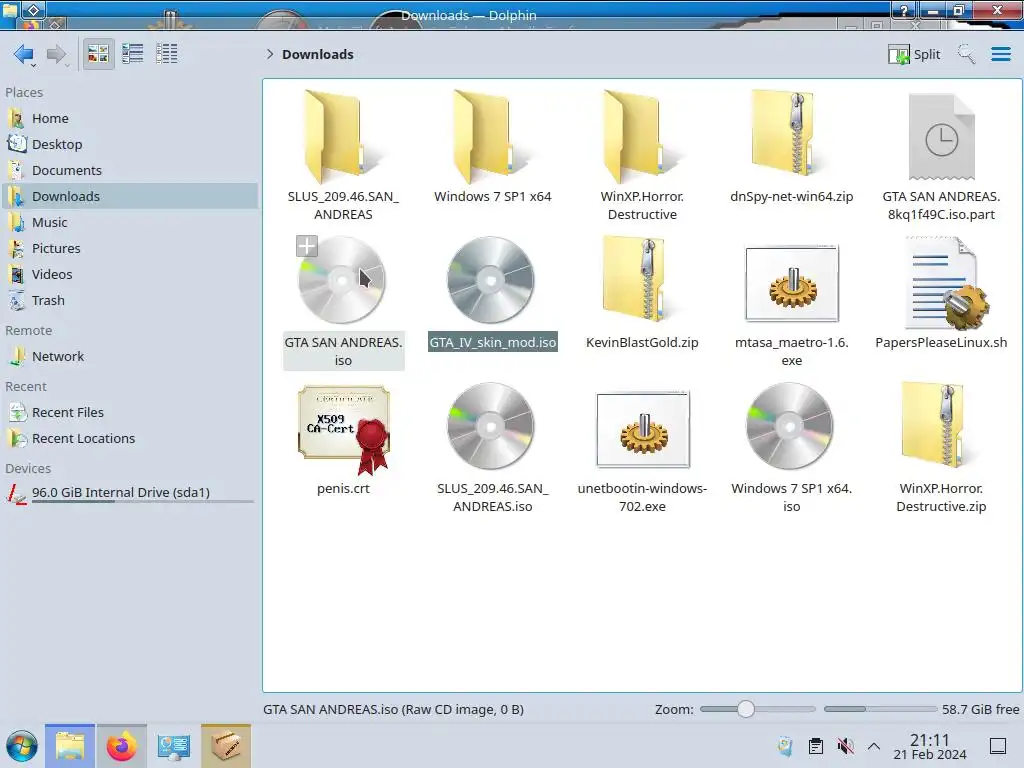The height and width of the screenshot is (768, 1024).
Task: Select the X509 certificate file icon
Action: pyautogui.click(x=344, y=428)
